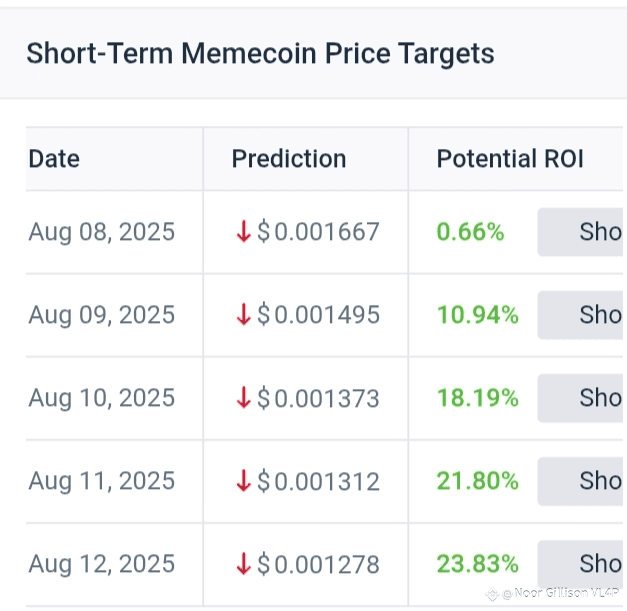Click the red down arrow beside $0.001312
Image resolution: width=627 pixels, height=611 pixels.
pyautogui.click(x=244, y=481)
